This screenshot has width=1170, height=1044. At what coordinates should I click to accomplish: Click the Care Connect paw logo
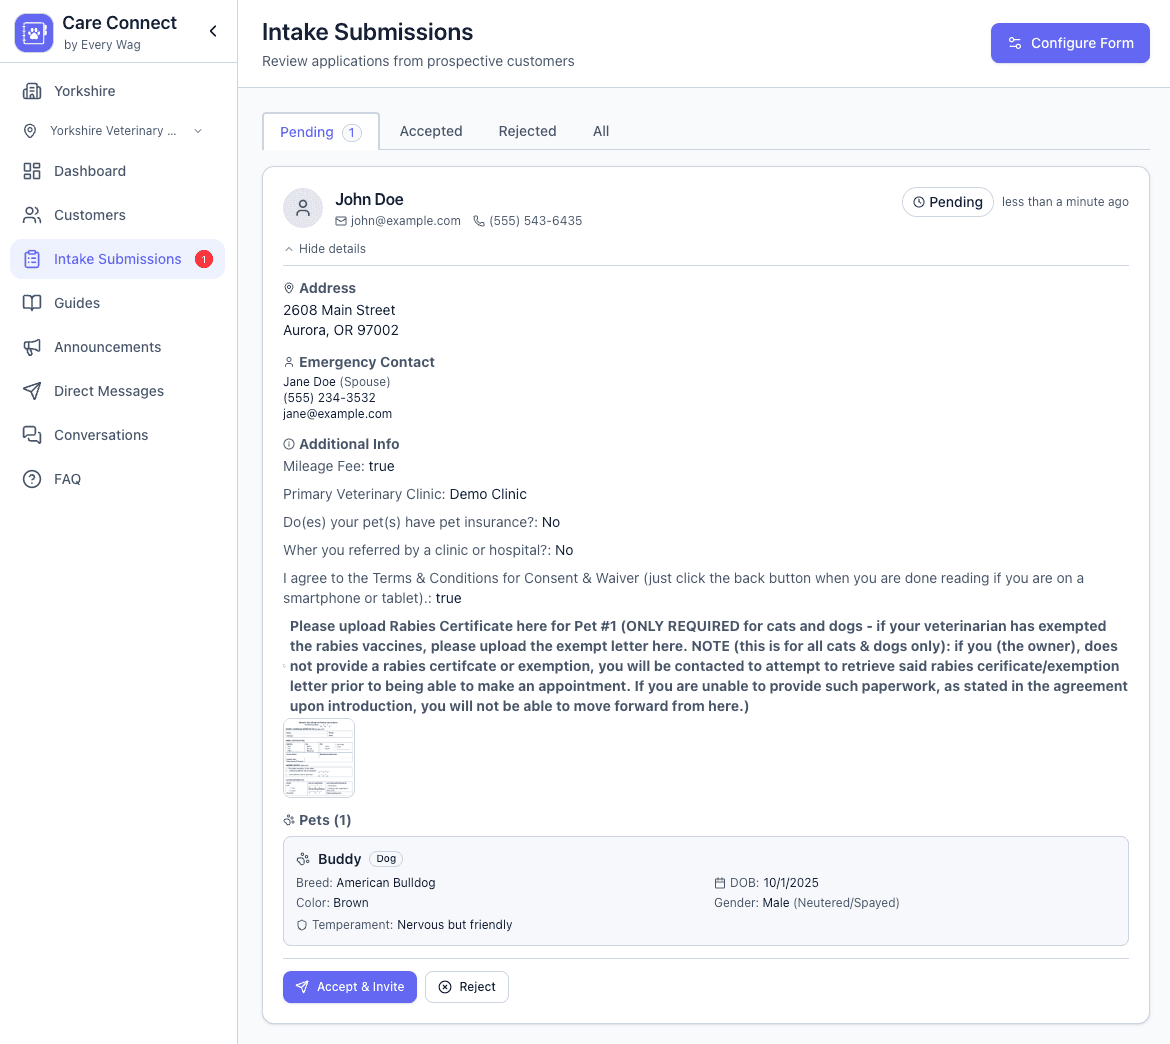pos(33,32)
